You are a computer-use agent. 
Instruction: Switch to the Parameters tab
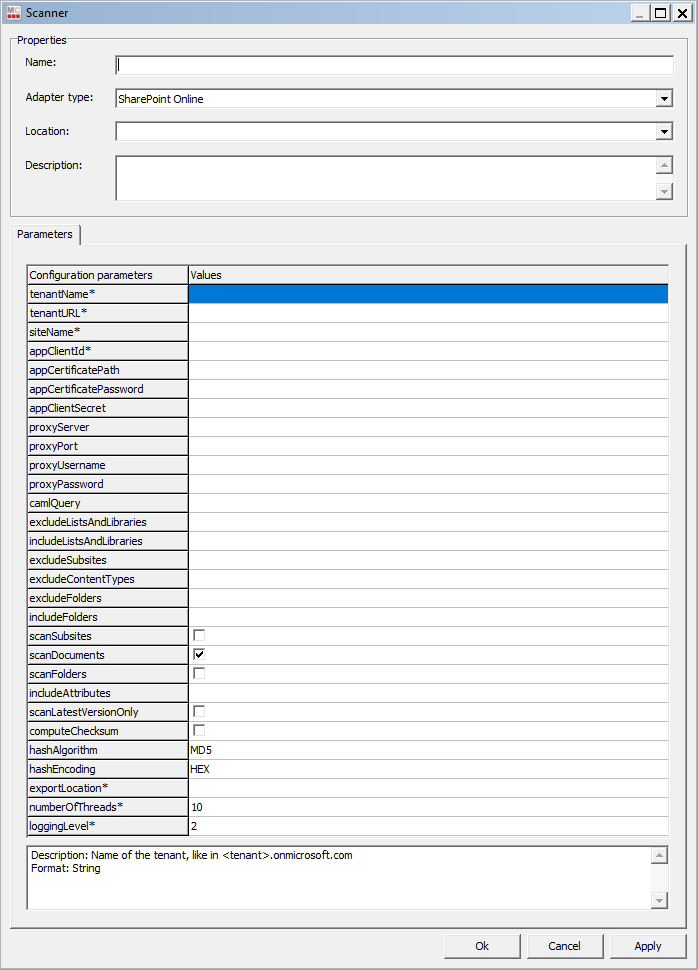point(45,234)
